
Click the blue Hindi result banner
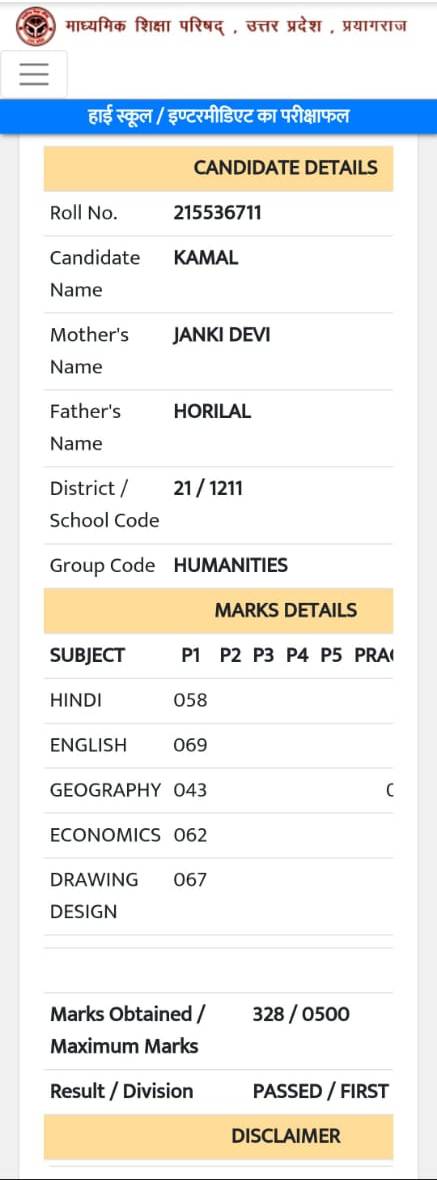pos(218,117)
